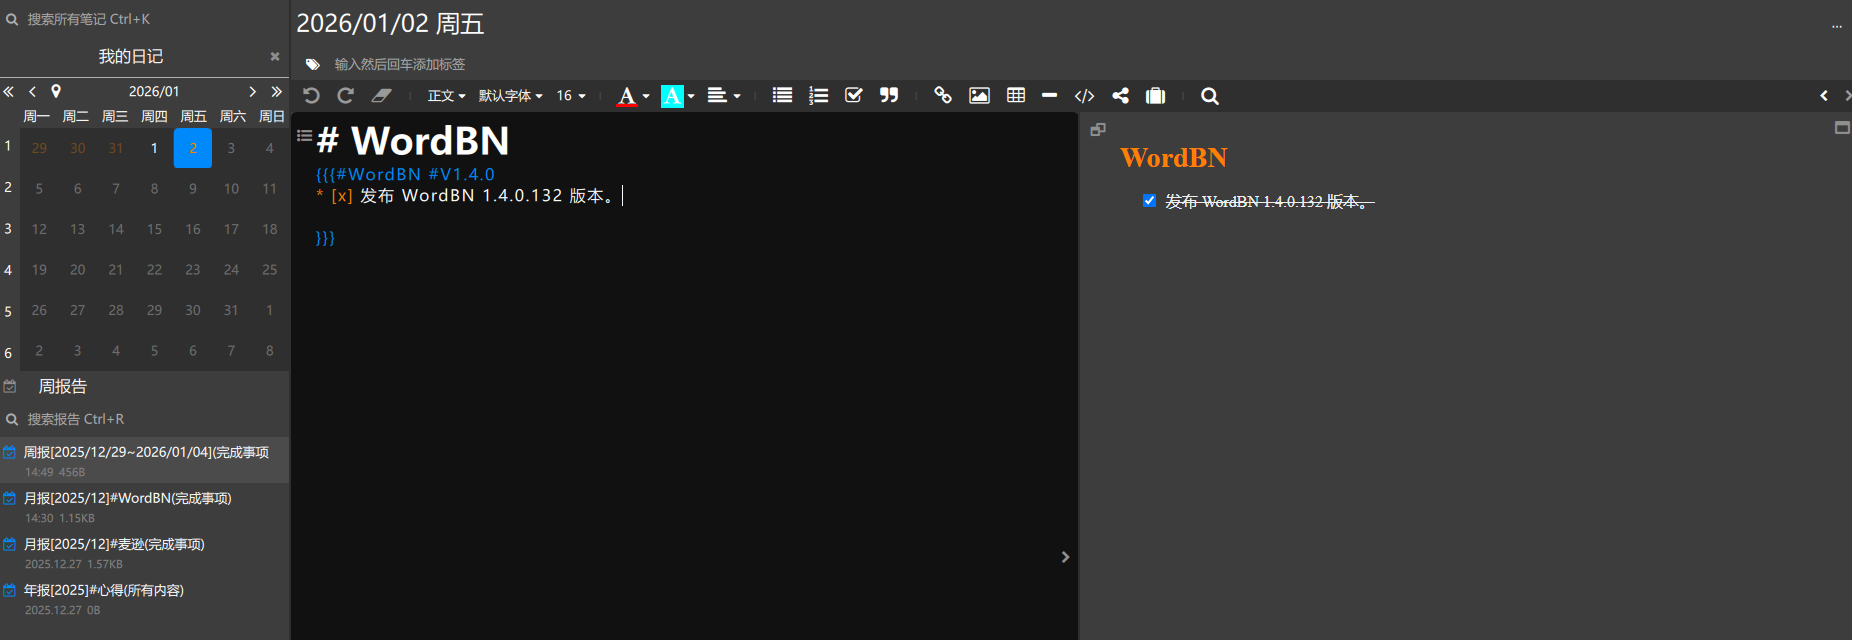Click the checklist icon in toolbar
The image size is (1852, 640).
pyautogui.click(x=853, y=96)
